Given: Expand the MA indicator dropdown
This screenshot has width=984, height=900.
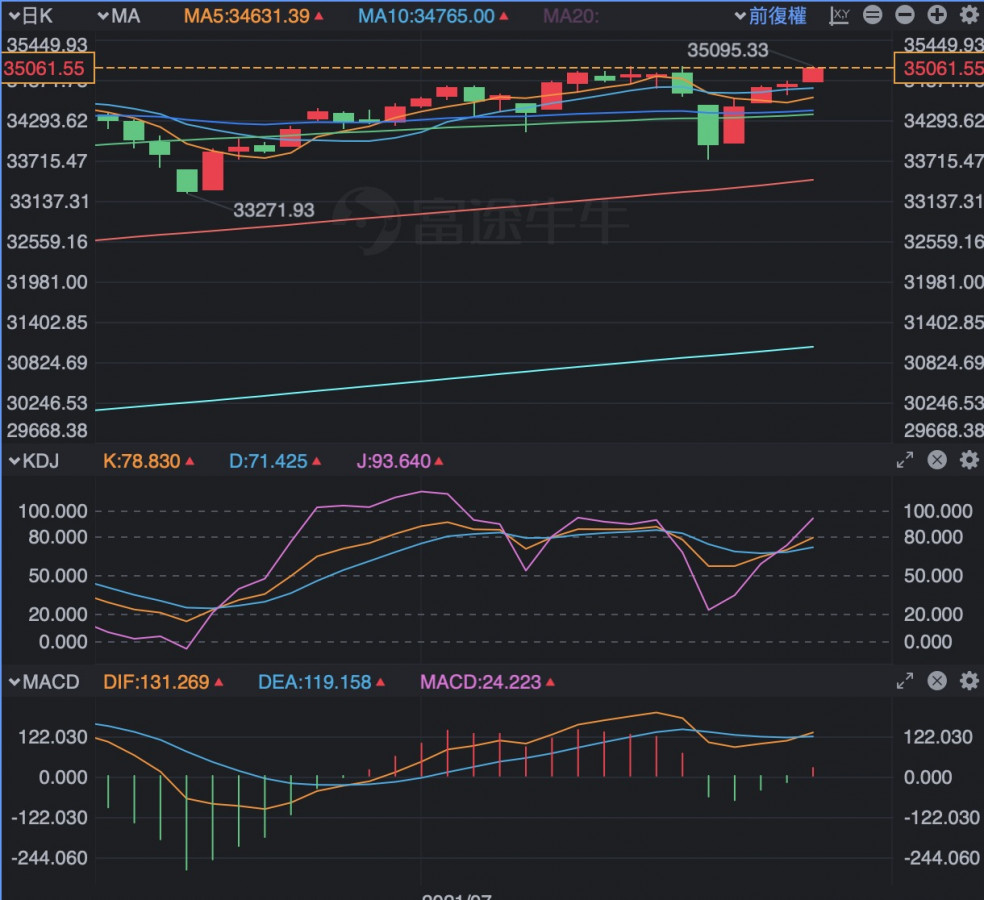Looking at the screenshot, I should tap(119, 16).
